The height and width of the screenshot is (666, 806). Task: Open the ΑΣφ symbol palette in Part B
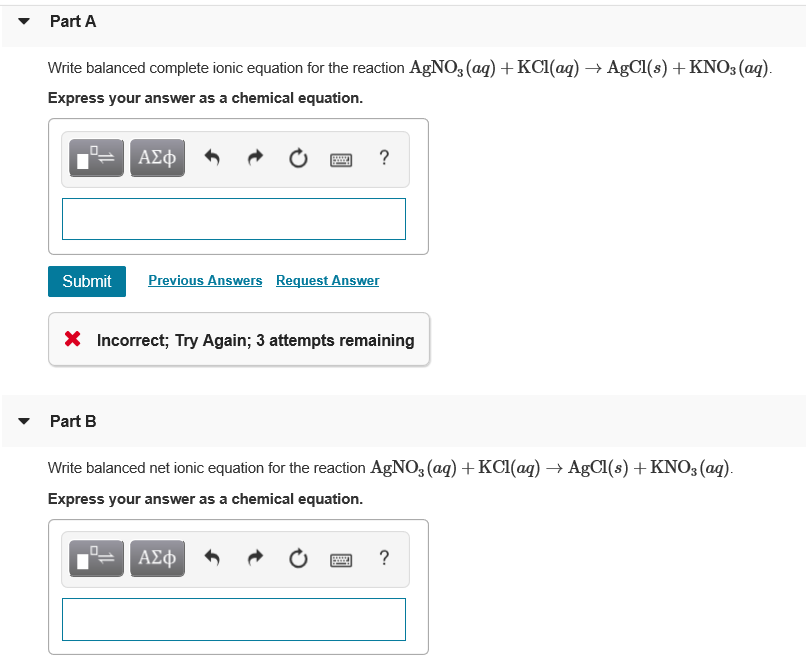156,557
